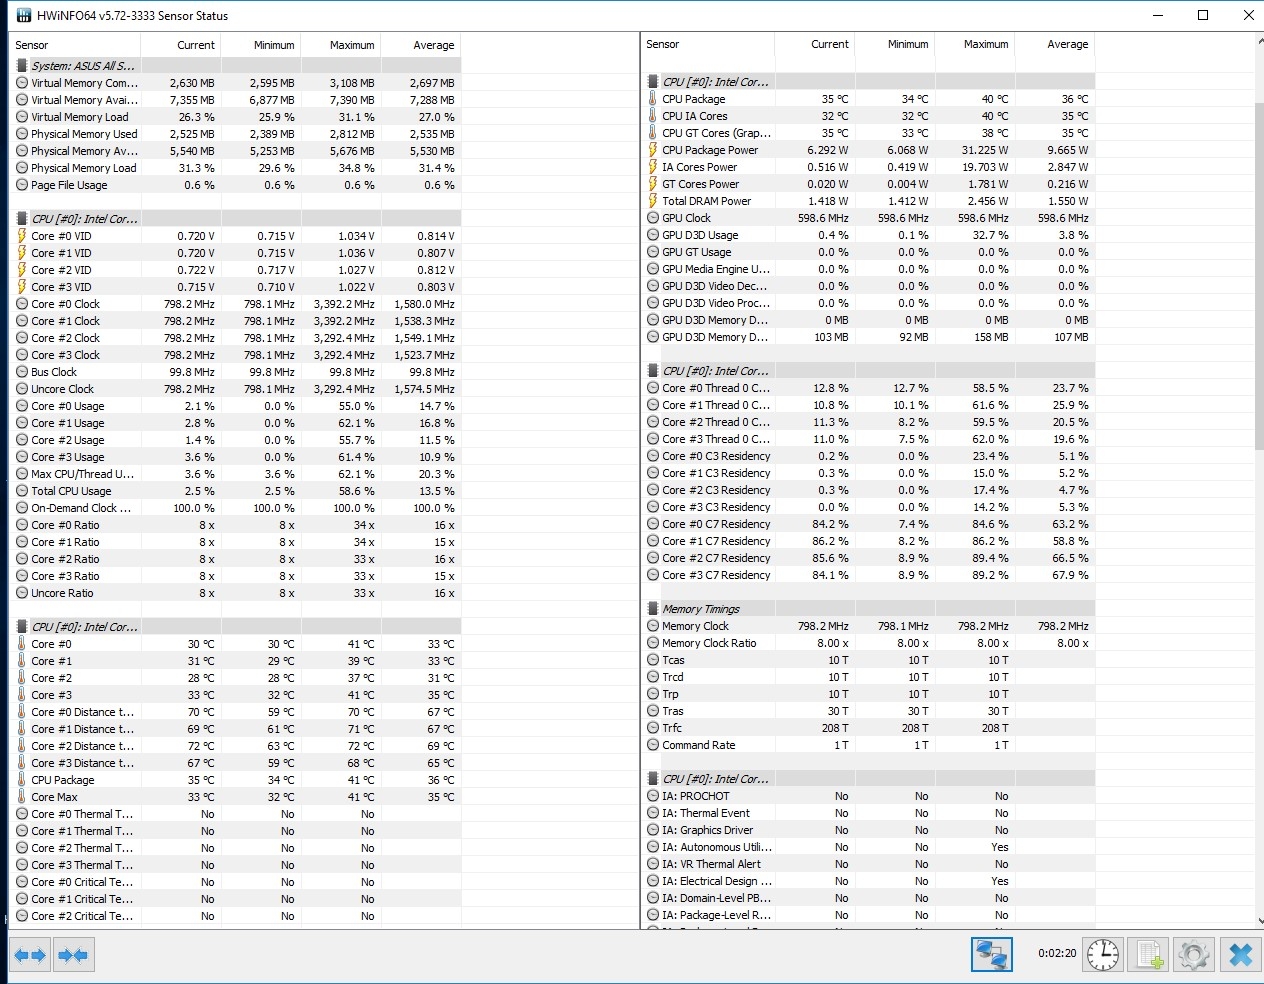The image size is (1264, 984).
Task: Click the shrink layout arrows button
Action: [x=74, y=955]
